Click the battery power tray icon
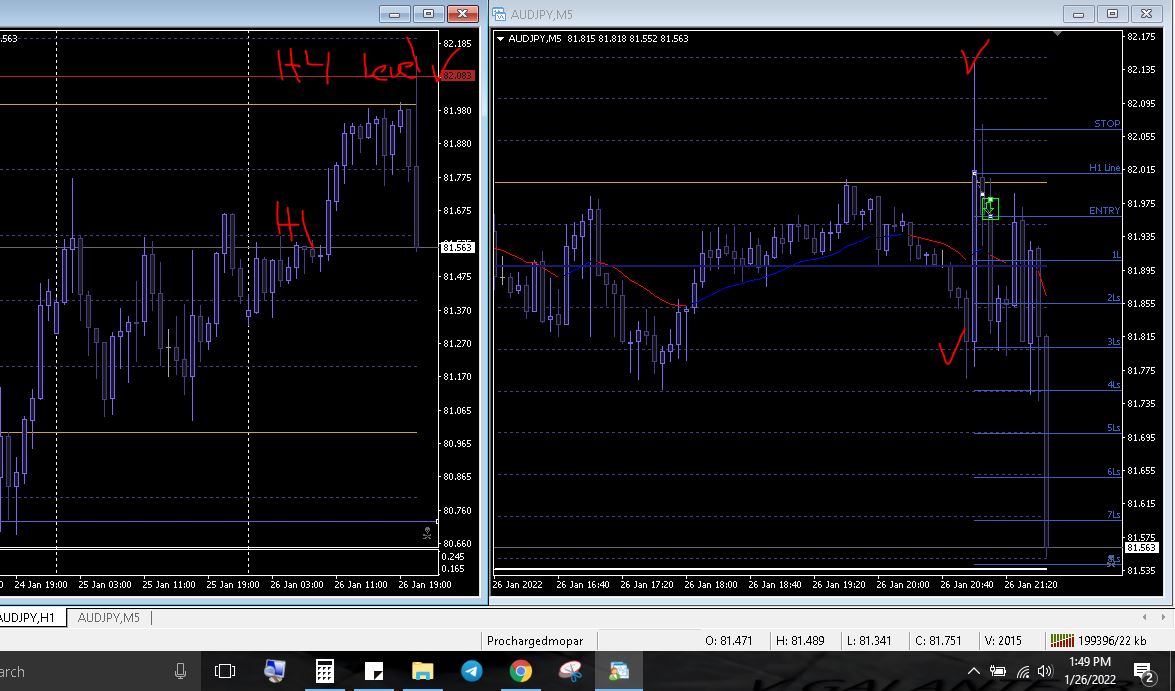1175x691 pixels. [x=997, y=671]
